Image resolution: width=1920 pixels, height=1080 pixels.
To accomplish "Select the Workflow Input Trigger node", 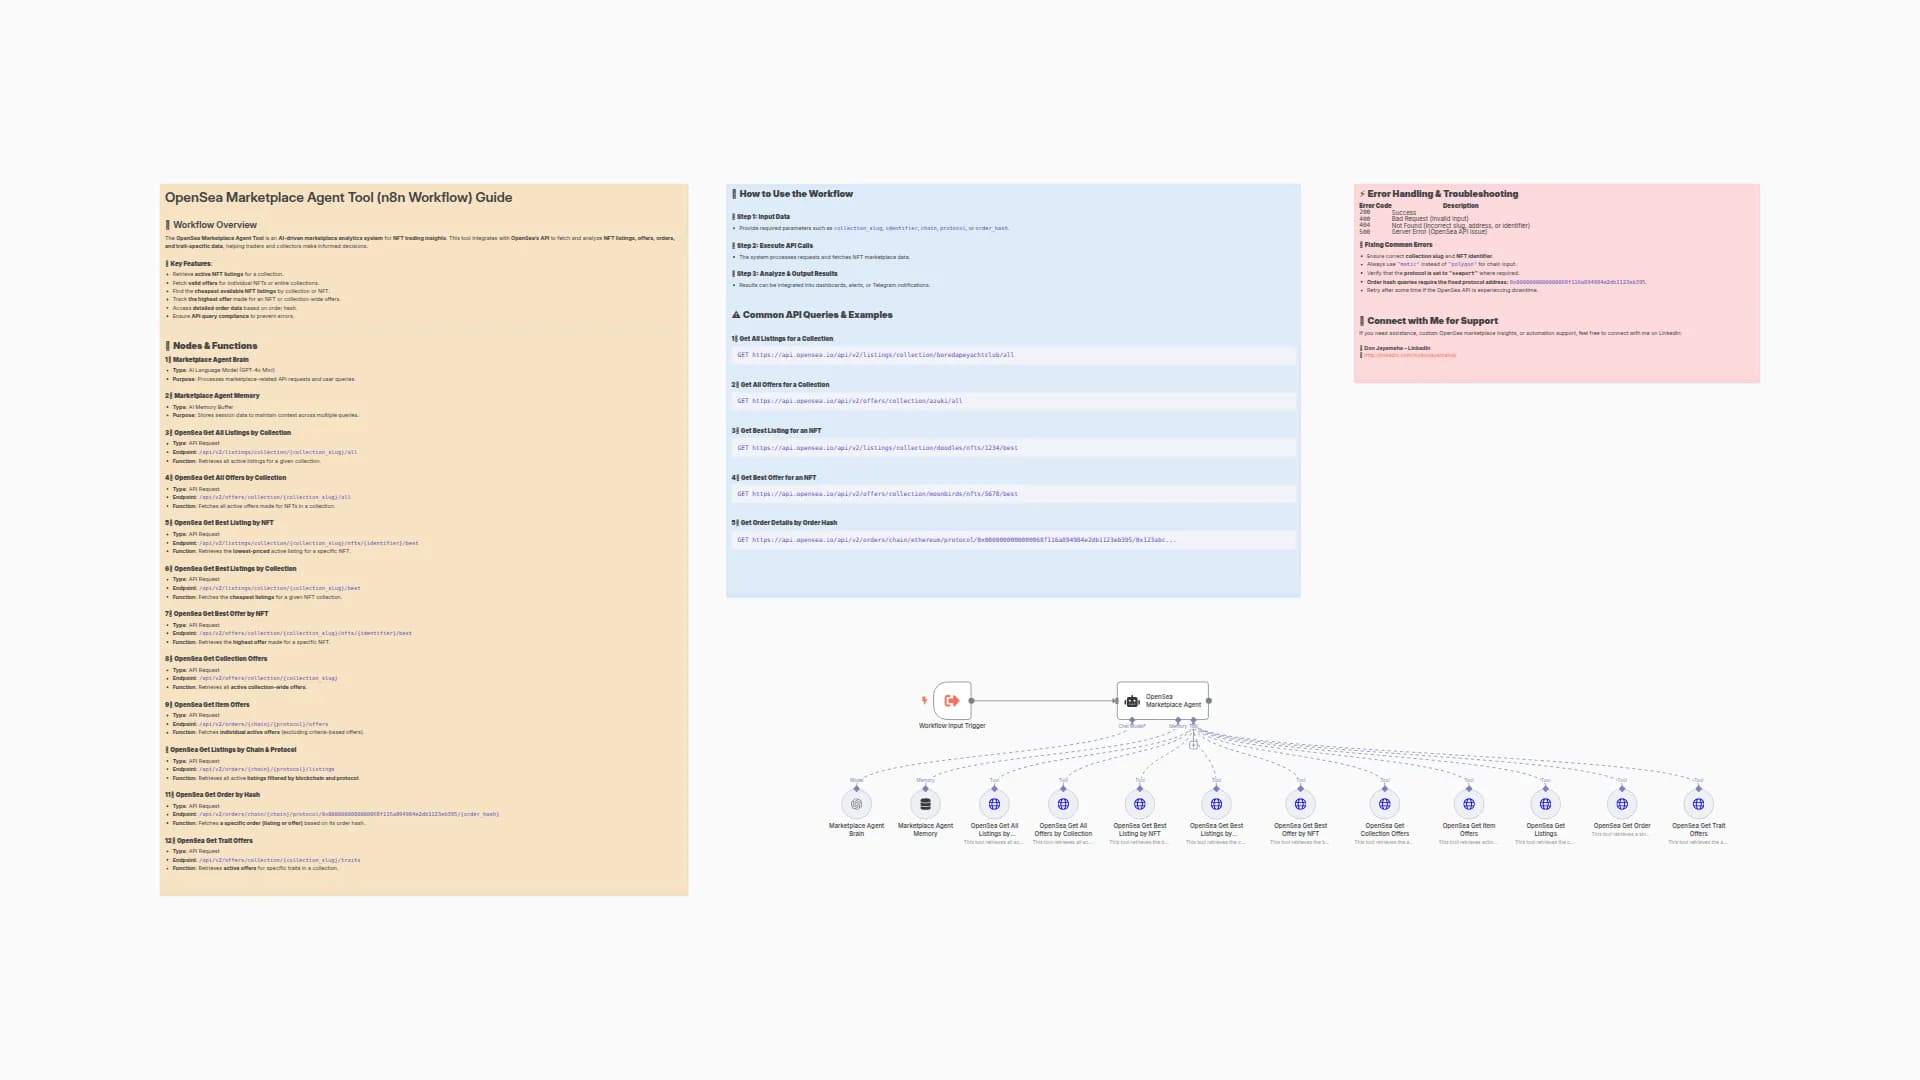I will pos(952,701).
